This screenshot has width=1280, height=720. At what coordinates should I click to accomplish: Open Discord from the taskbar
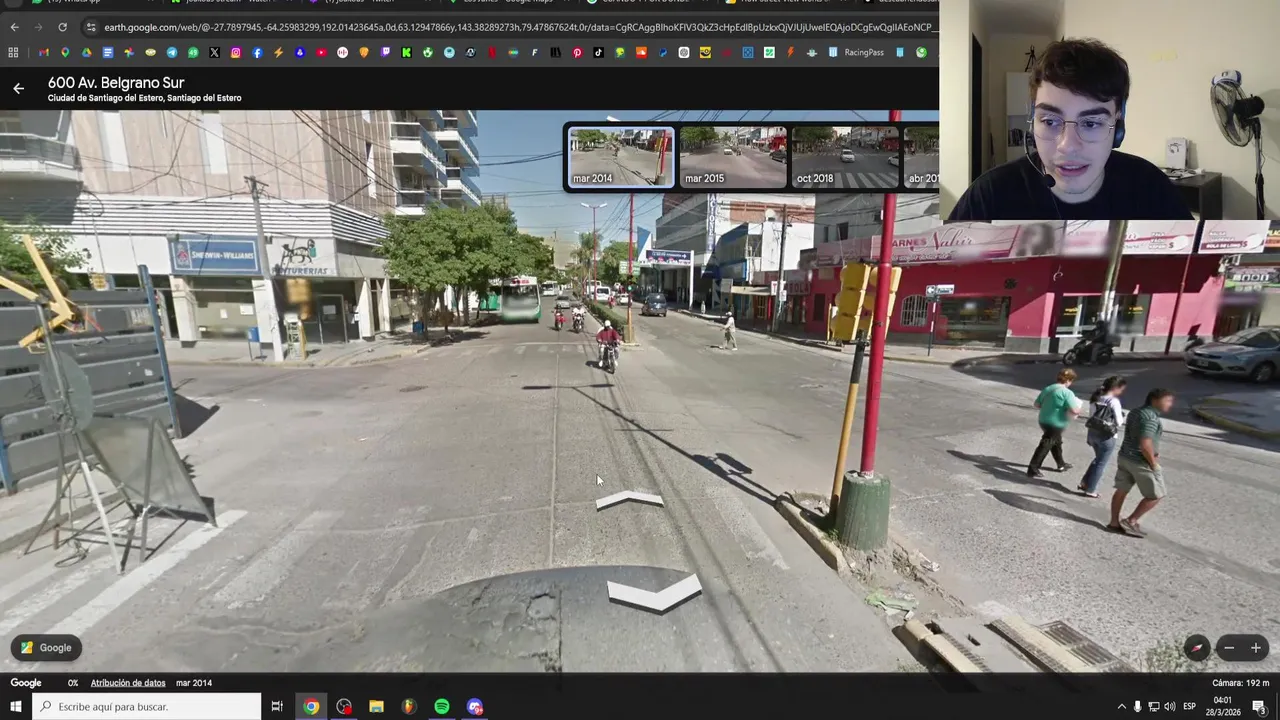474,707
